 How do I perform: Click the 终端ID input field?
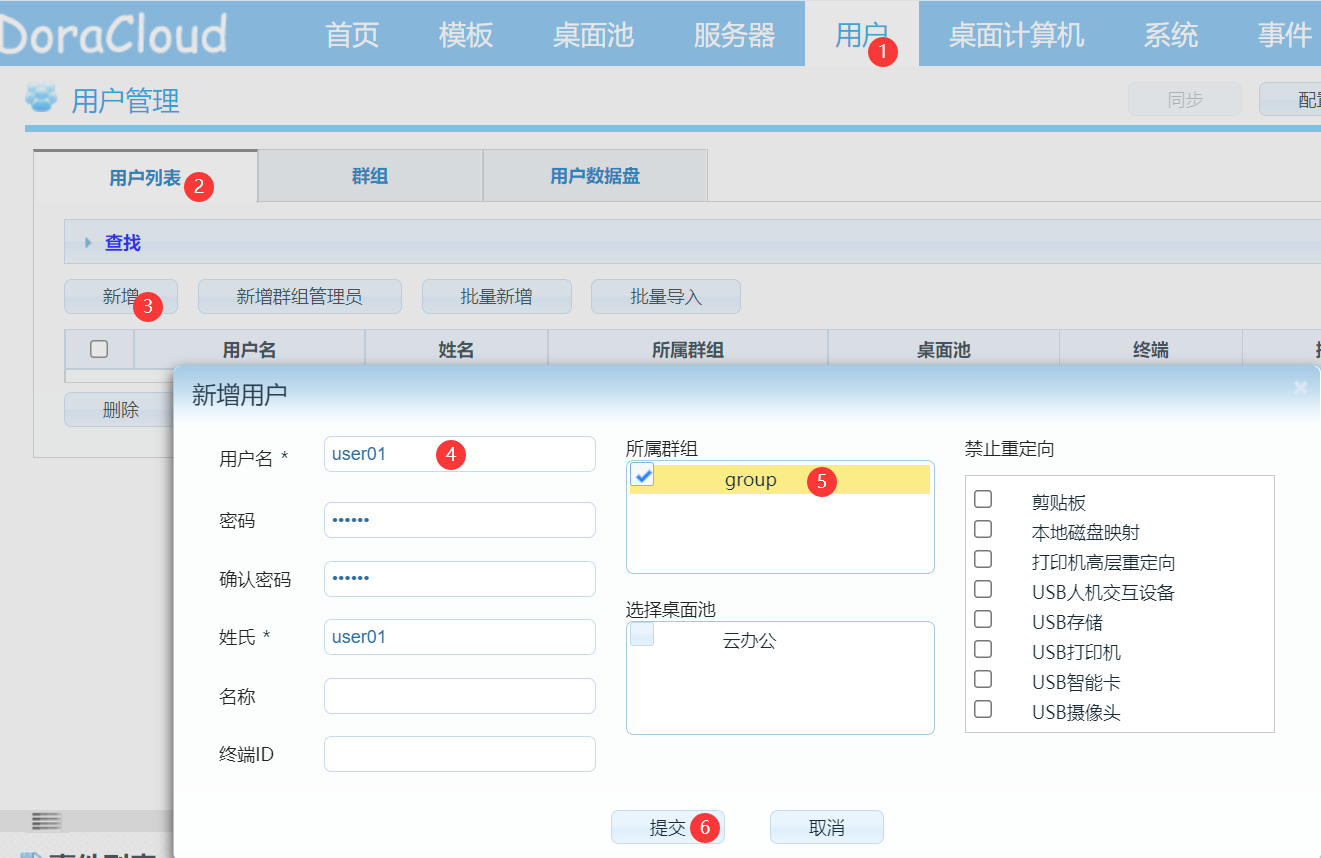459,753
